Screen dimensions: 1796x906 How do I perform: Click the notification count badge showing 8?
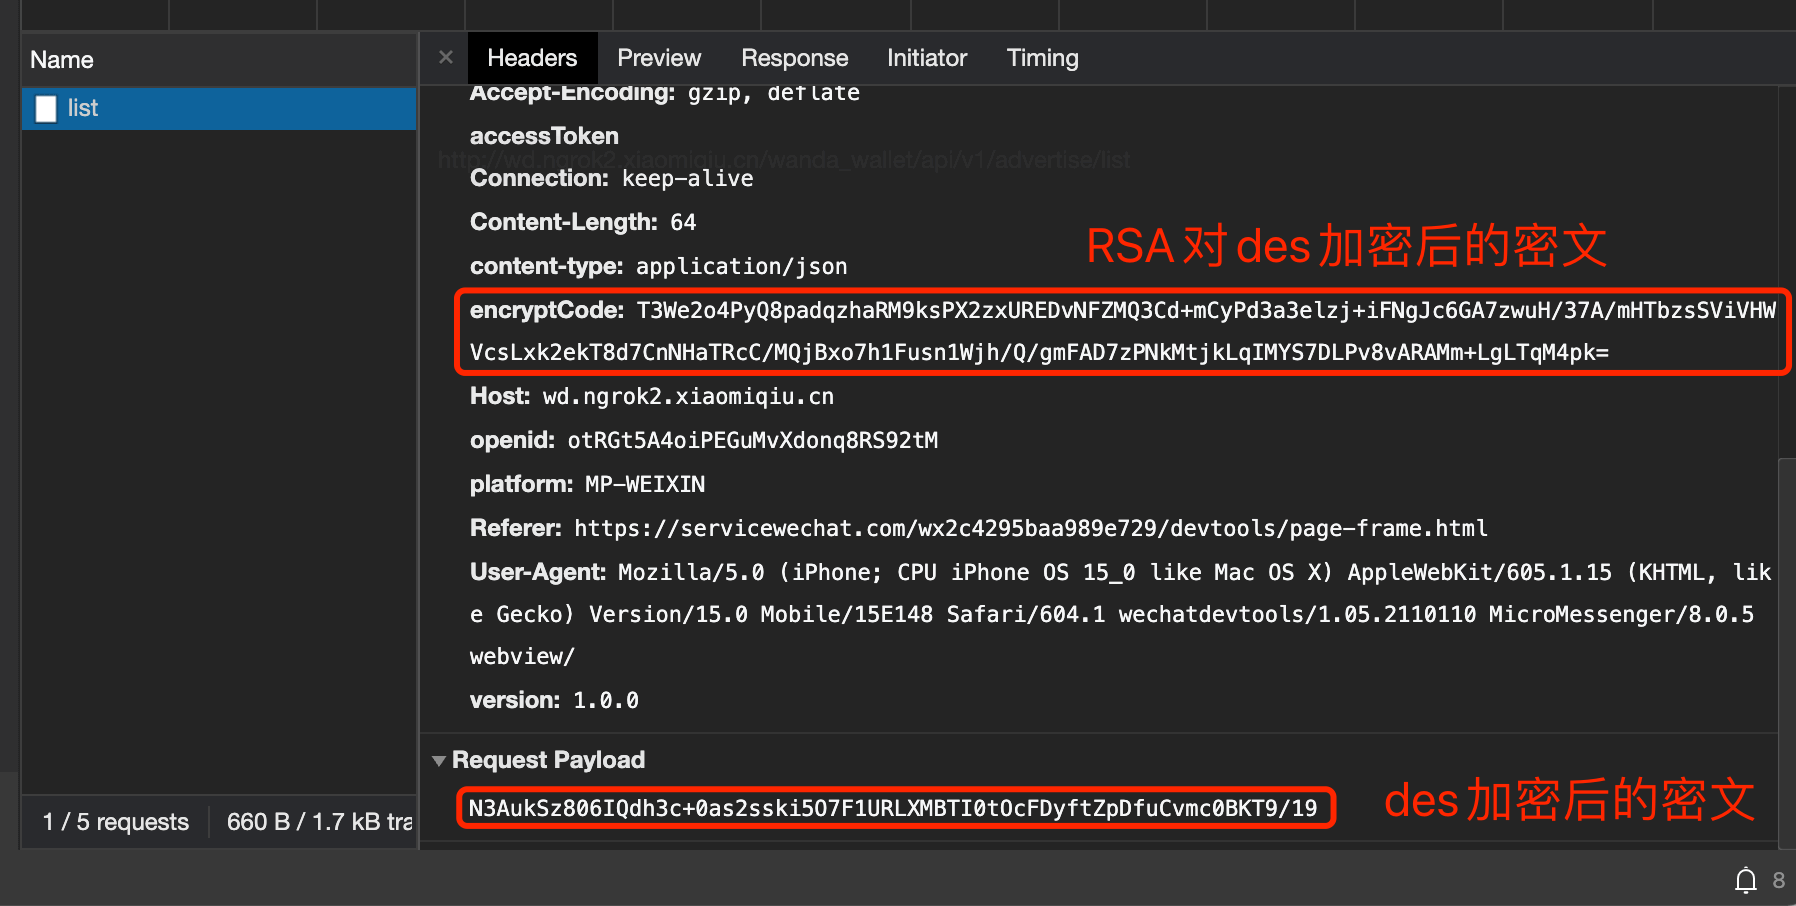(1778, 881)
